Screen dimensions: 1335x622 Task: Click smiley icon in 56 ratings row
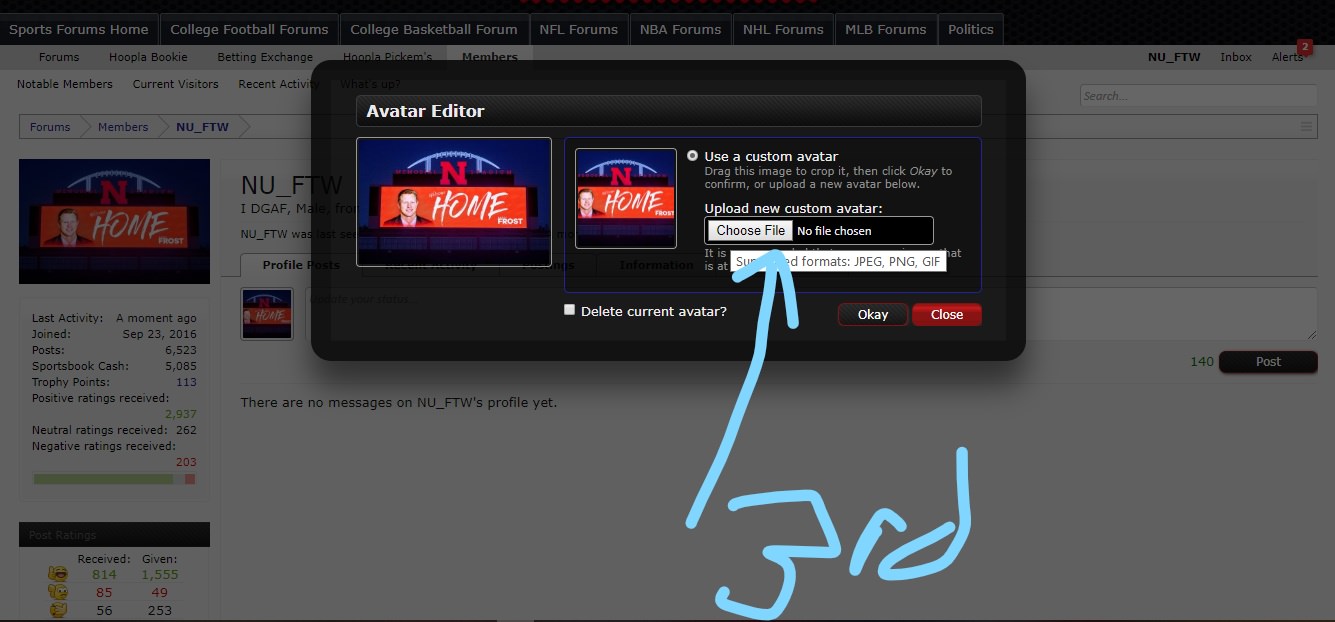pyautogui.click(x=58, y=610)
